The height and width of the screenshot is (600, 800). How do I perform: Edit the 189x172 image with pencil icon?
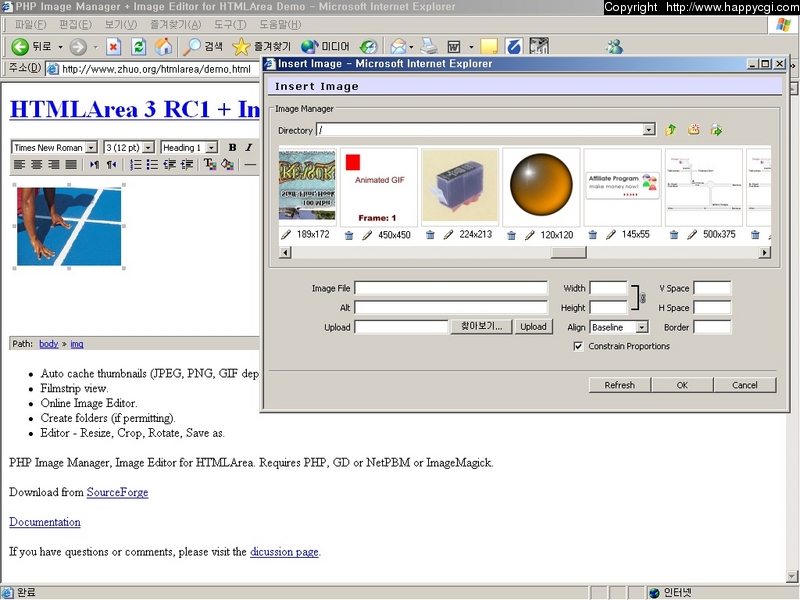(x=286, y=235)
